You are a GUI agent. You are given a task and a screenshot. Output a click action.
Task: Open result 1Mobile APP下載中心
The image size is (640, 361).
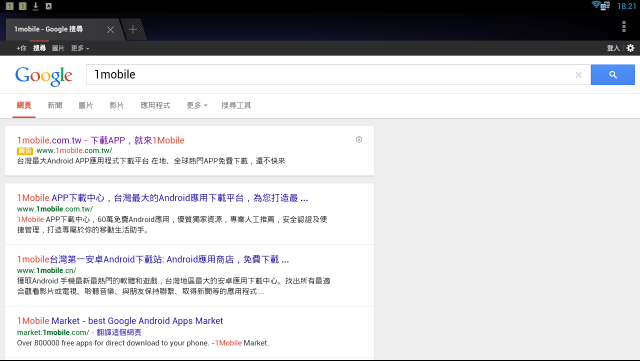(x=162, y=198)
